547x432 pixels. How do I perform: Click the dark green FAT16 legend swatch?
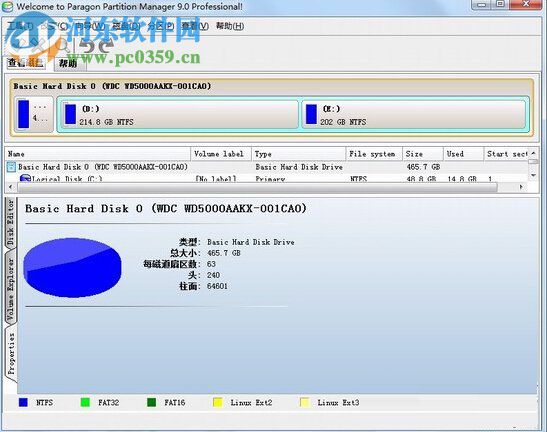151,402
